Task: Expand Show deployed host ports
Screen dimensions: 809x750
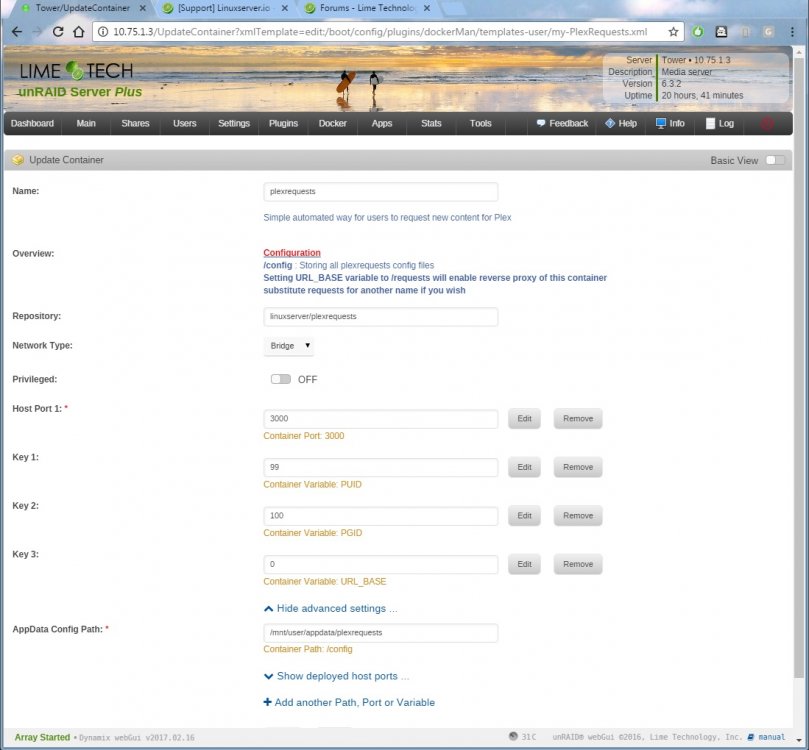Action: pos(336,676)
